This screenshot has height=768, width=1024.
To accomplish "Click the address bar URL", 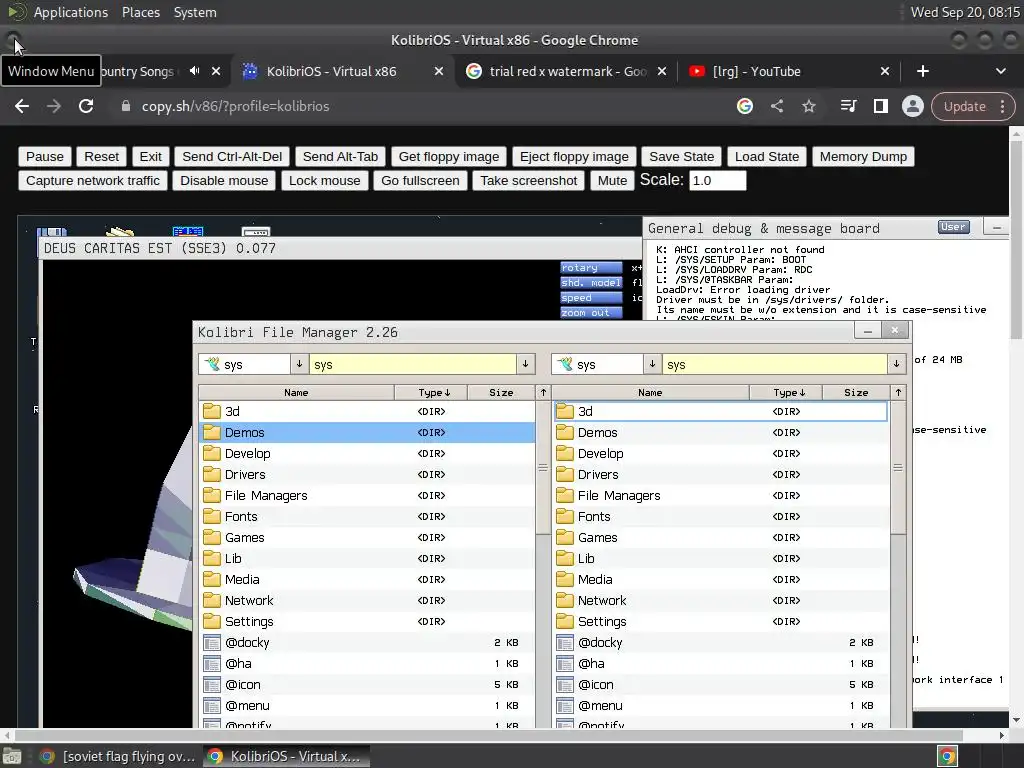I will click(x=235, y=106).
